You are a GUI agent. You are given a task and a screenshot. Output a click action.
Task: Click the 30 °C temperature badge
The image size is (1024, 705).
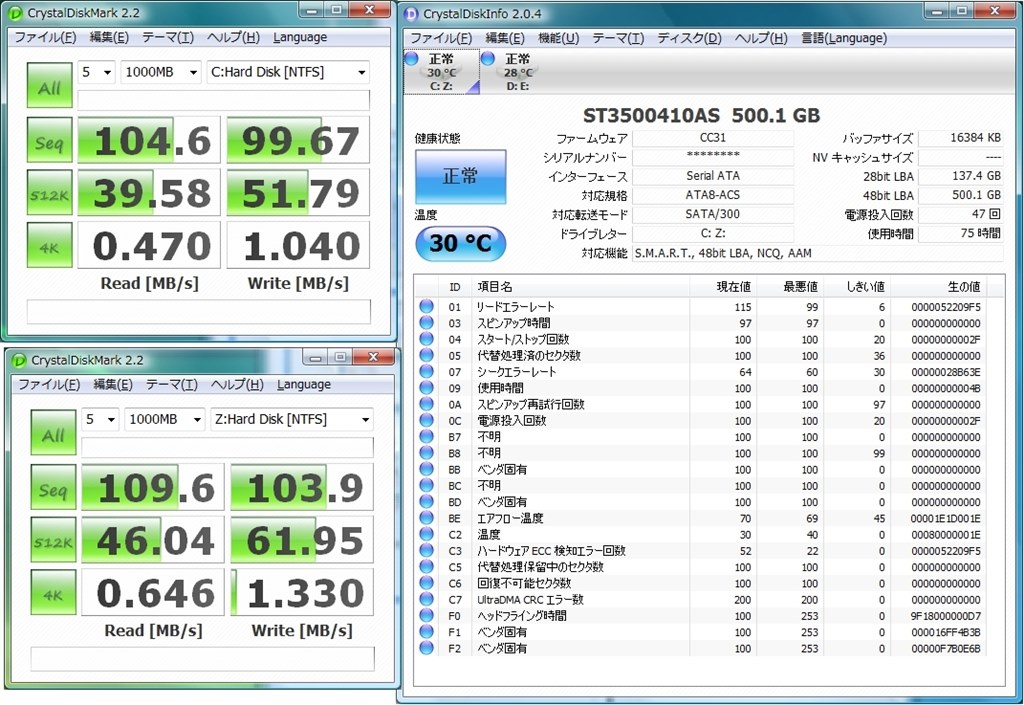click(x=460, y=243)
